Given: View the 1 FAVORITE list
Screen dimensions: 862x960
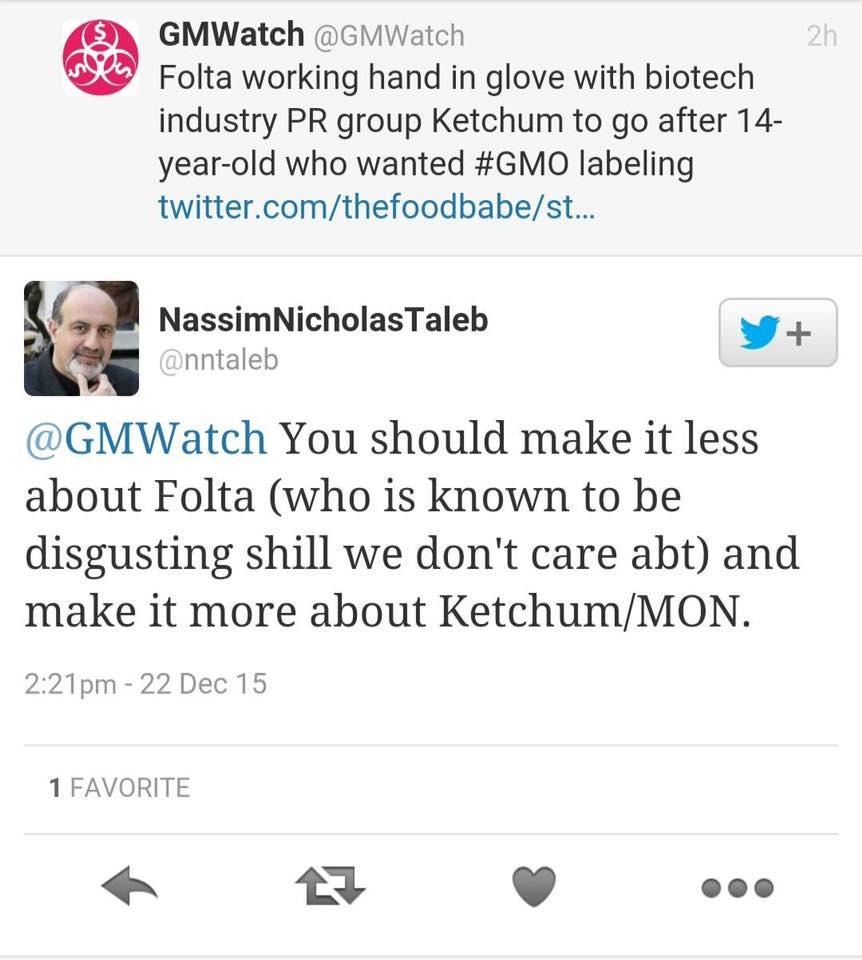Looking at the screenshot, I should 119,788.
